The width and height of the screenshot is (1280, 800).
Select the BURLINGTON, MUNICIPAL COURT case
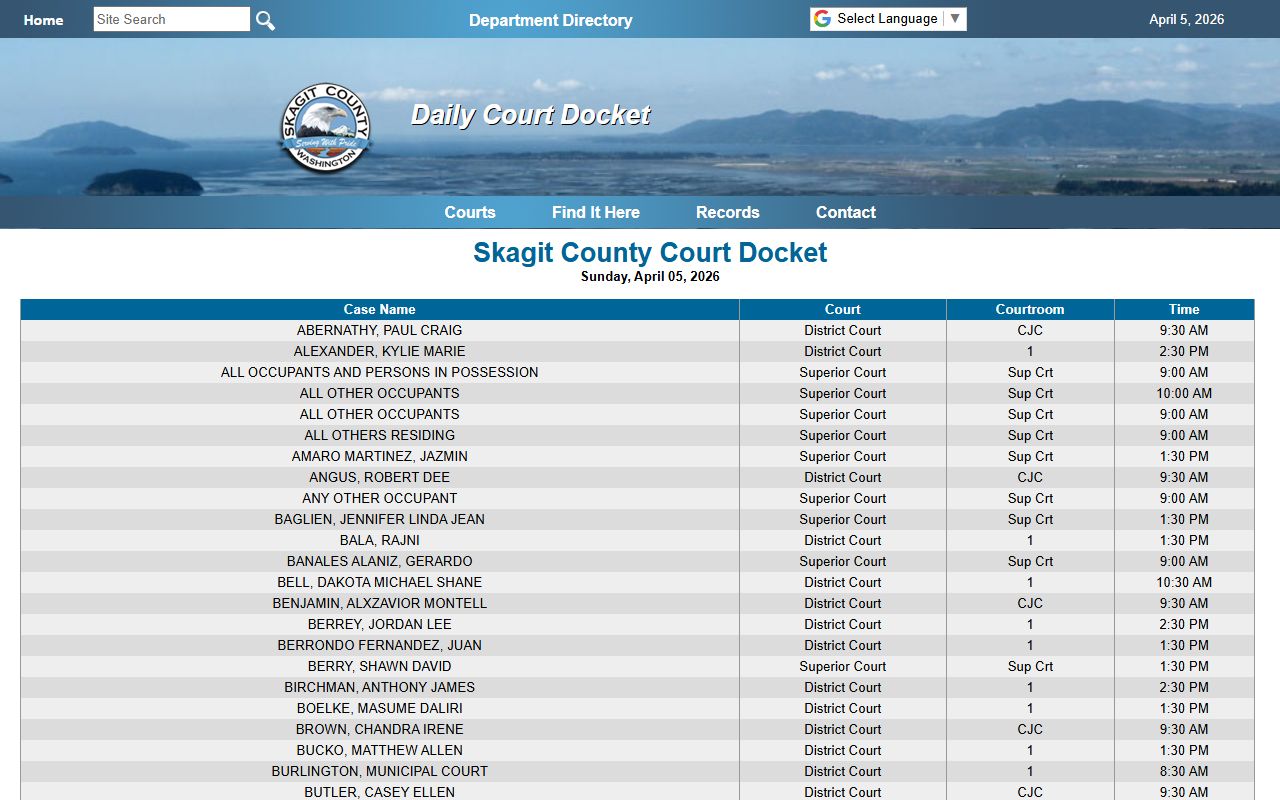(380, 771)
